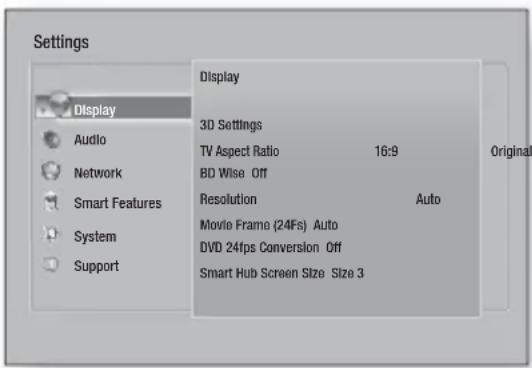The height and width of the screenshot is (368, 532).
Task: Click the Display panel heading
Action: [220, 77]
